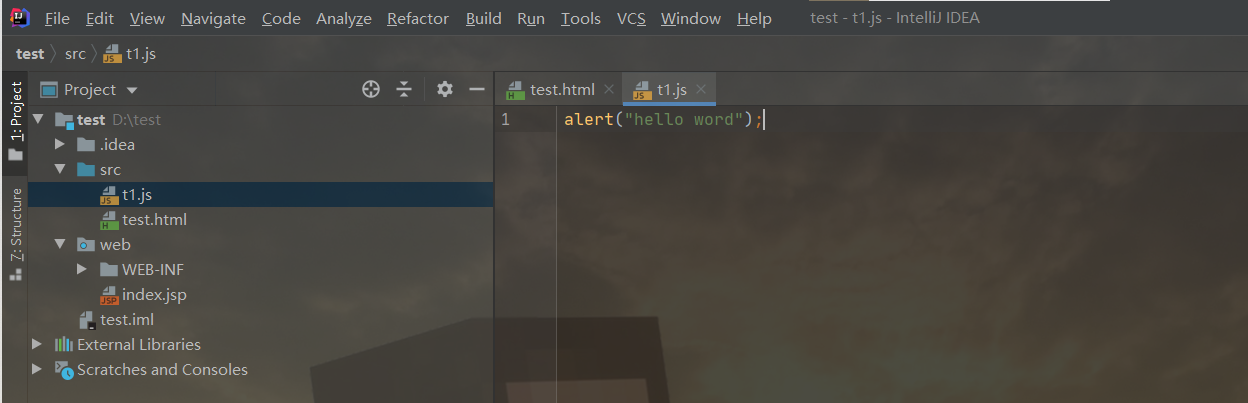The height and width of the screenshot is (403, 1248).
Task: Close the test.html editor tab
Action: pyautogui.click(x=609, y=90)
